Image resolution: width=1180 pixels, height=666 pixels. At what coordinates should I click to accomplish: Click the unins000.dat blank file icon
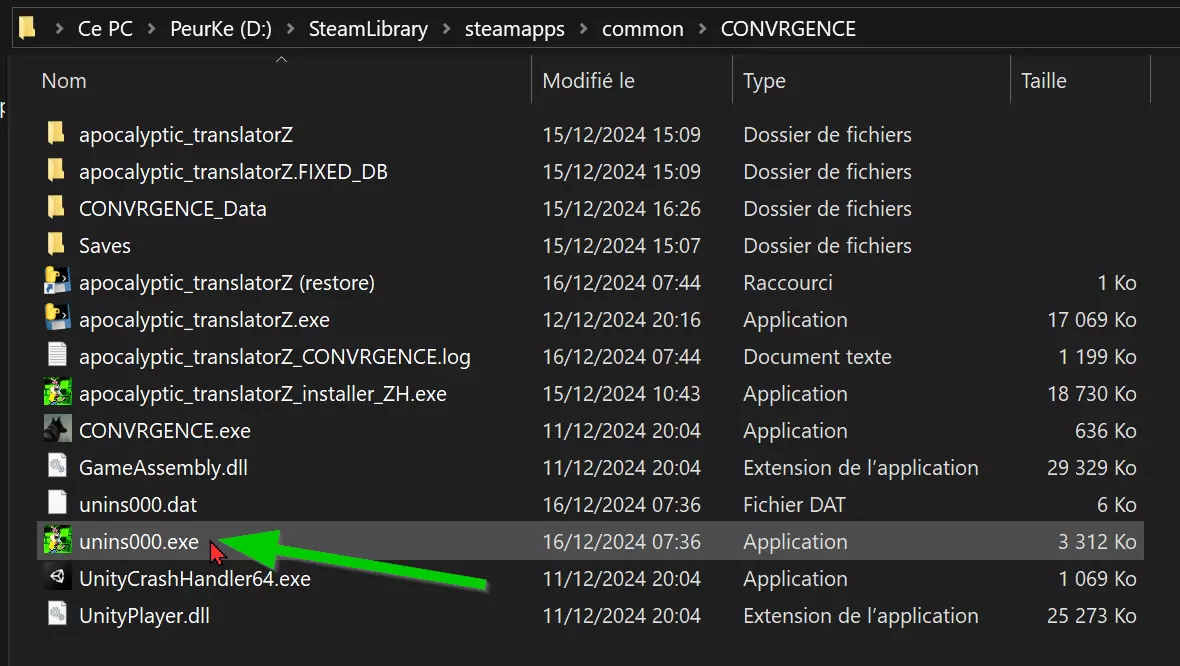57,503
